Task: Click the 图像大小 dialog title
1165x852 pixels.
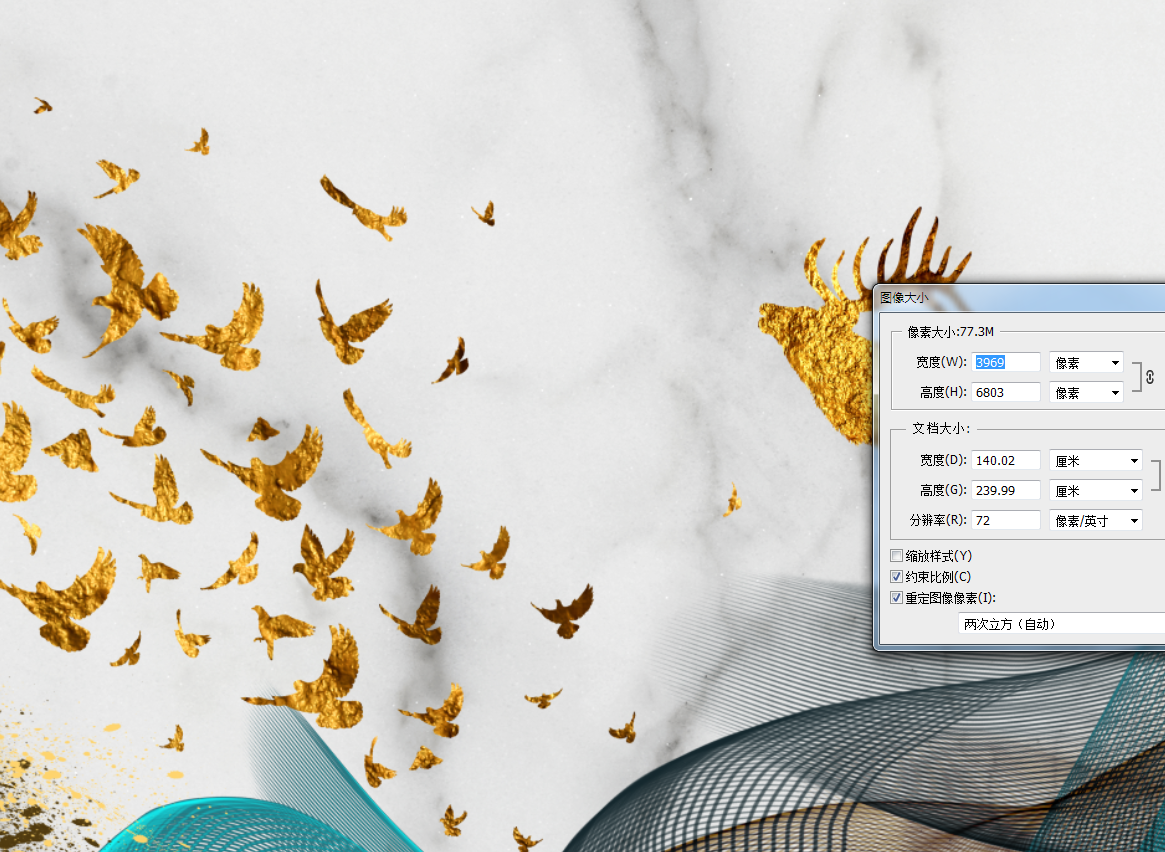Action: click(x=904, y=298)
